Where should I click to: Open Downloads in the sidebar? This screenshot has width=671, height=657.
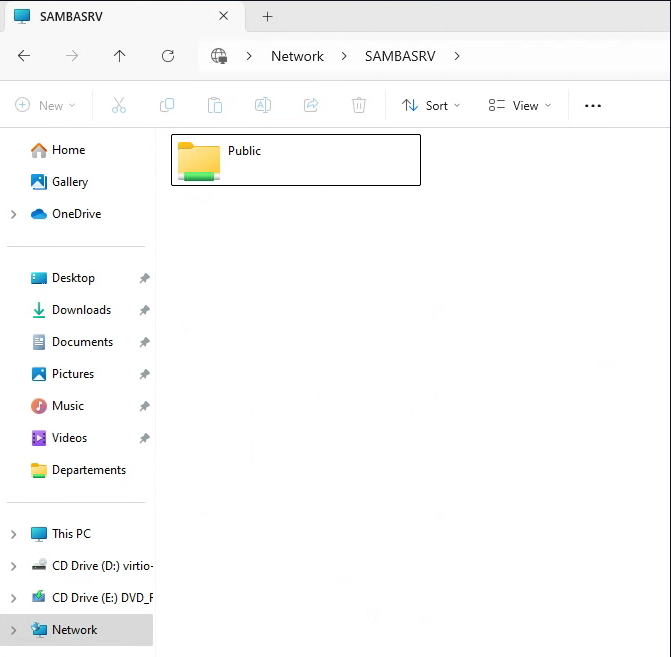pos(81,310)
